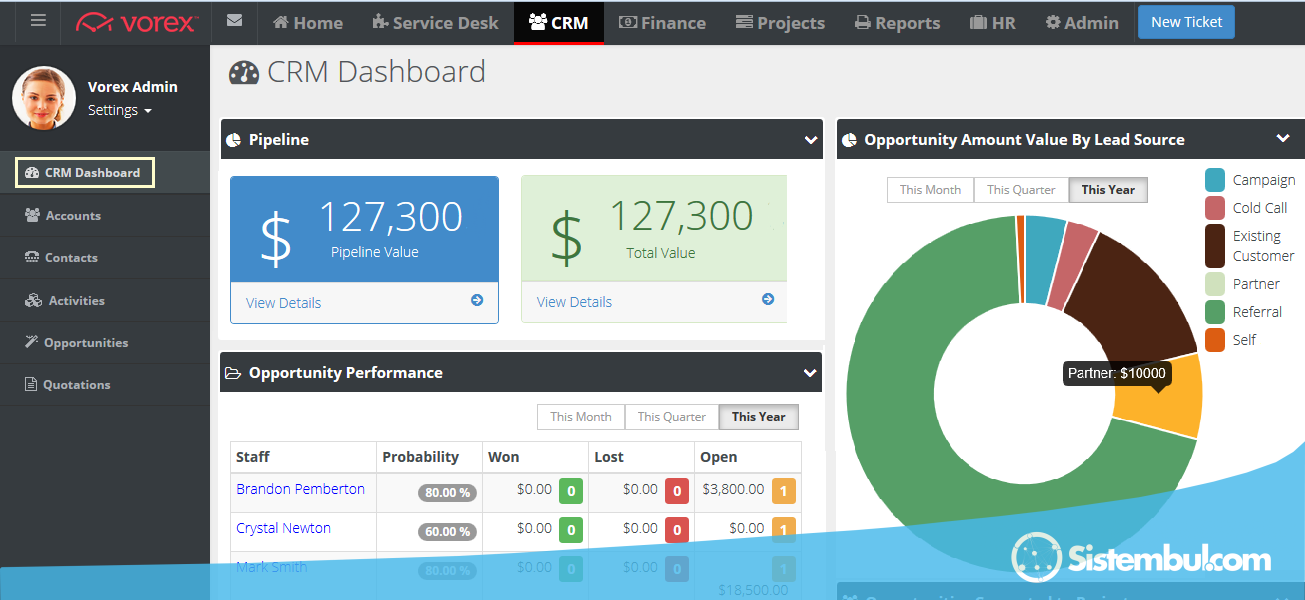
Task: Collapse the Opportunity Performance panel
Action: pos(810,373)
